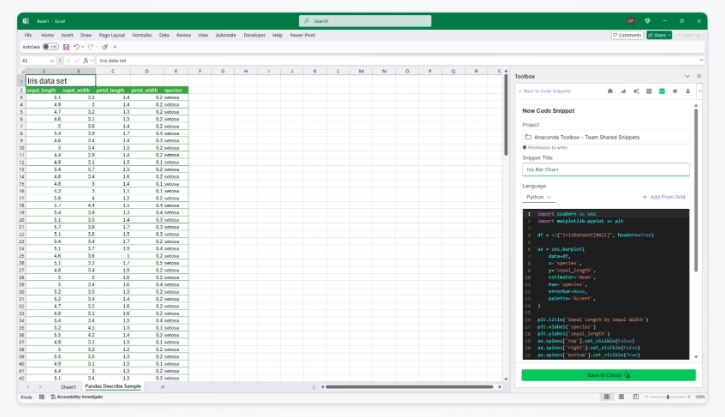Open the Toolbox bar chart visualization icon
725x417 pixels.
623,91
